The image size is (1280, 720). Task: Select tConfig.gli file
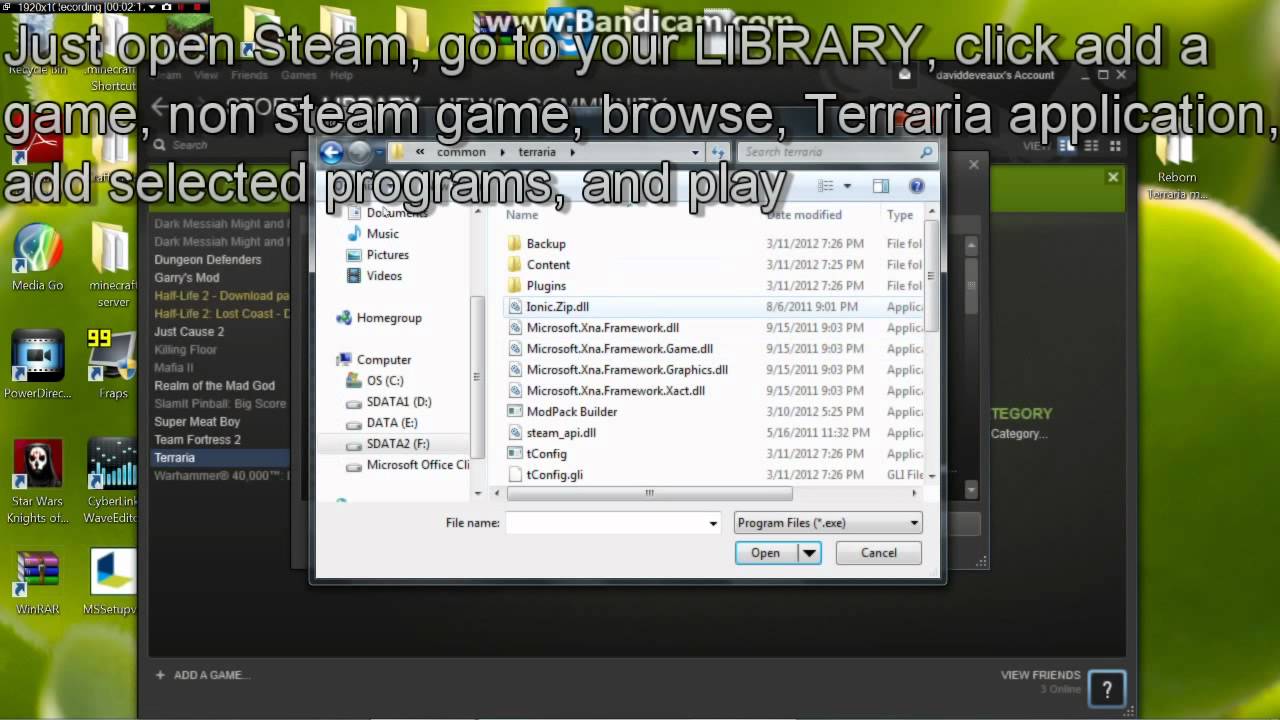click(554, 475)
